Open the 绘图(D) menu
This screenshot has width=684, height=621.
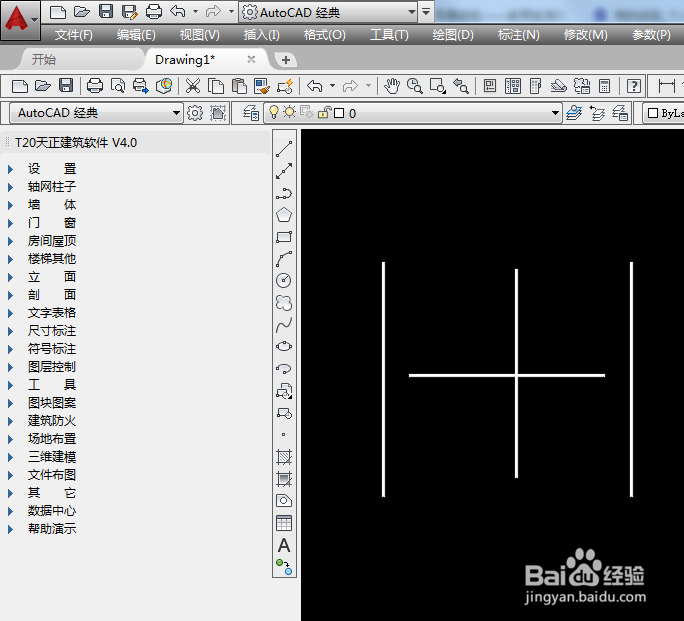[453, 34]
